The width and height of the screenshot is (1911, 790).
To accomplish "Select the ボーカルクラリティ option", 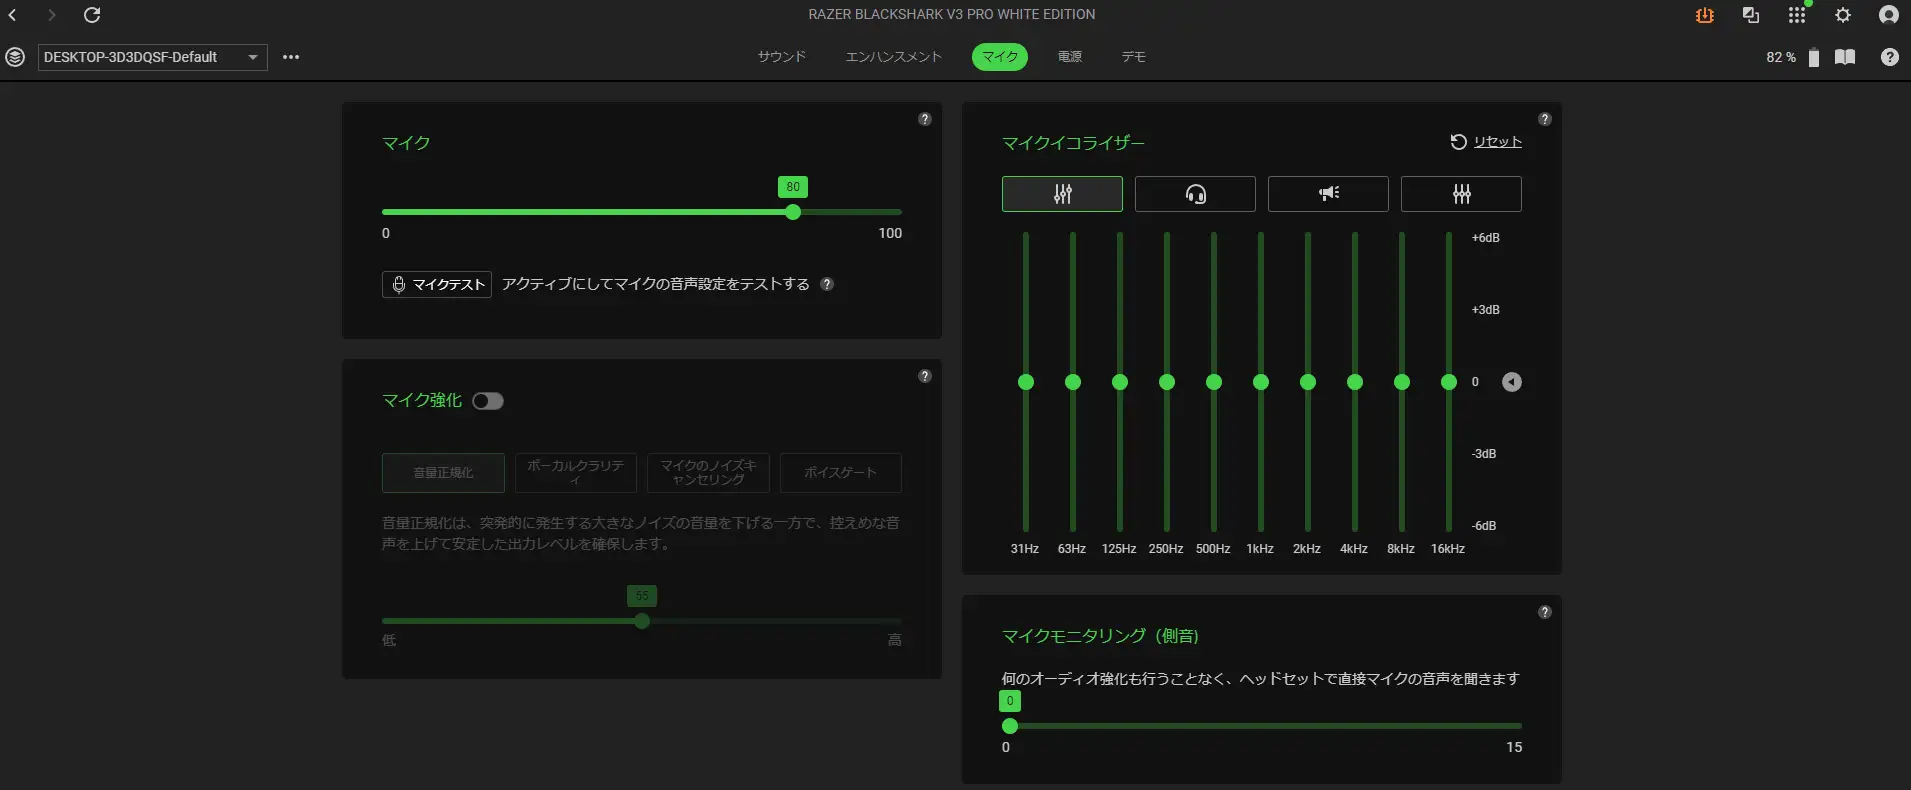I will [x=576, y=473].
